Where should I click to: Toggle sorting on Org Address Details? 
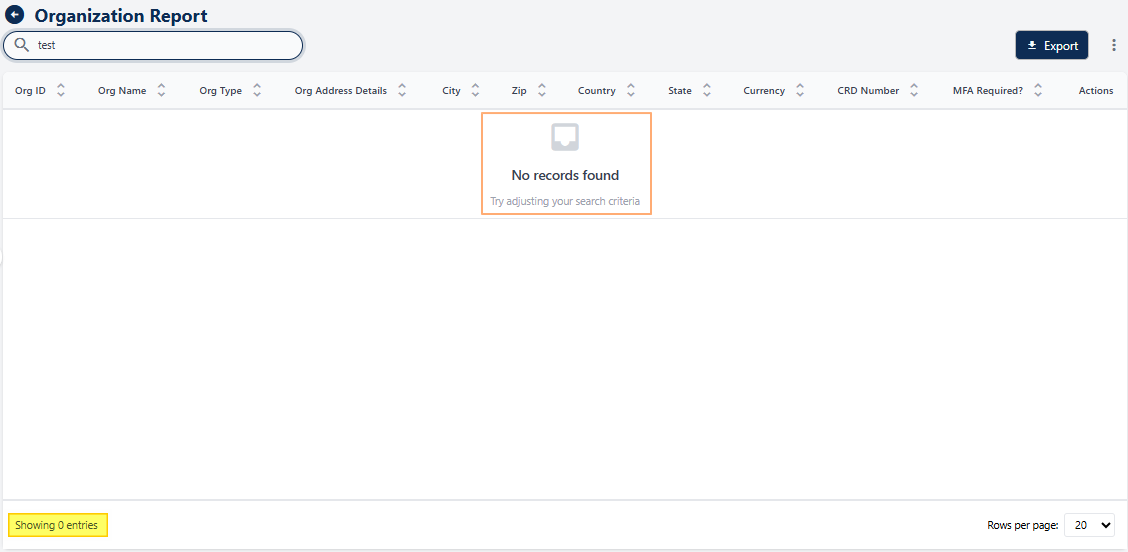tap(402, 90)
